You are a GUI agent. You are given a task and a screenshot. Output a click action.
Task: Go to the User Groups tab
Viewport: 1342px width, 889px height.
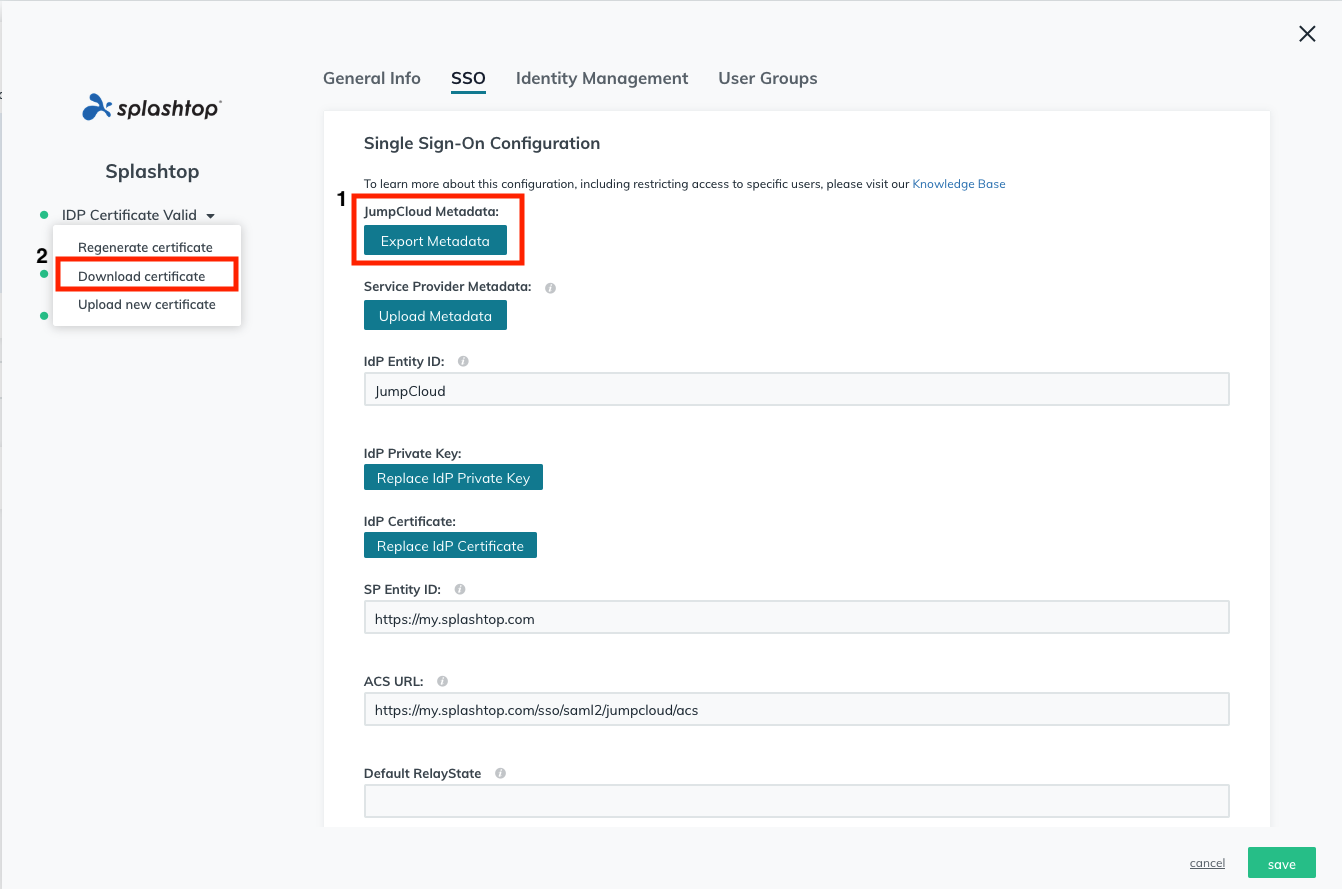[x=768, y=78]
